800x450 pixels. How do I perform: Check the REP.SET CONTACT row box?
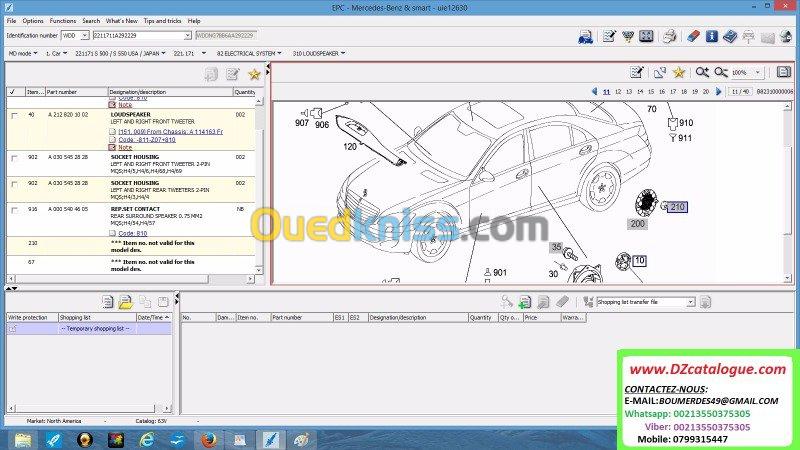[x=14, y=210]
